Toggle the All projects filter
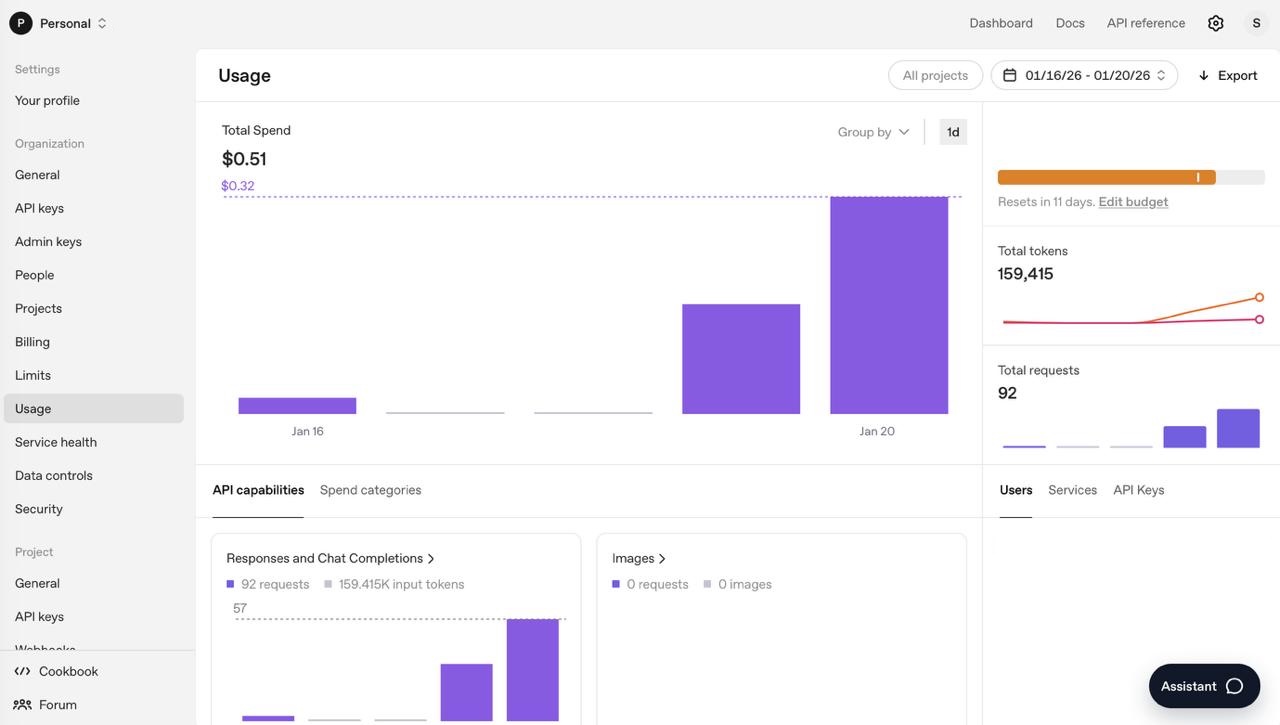This screenshot has height=725, width=1280. (x=935, y=75)
